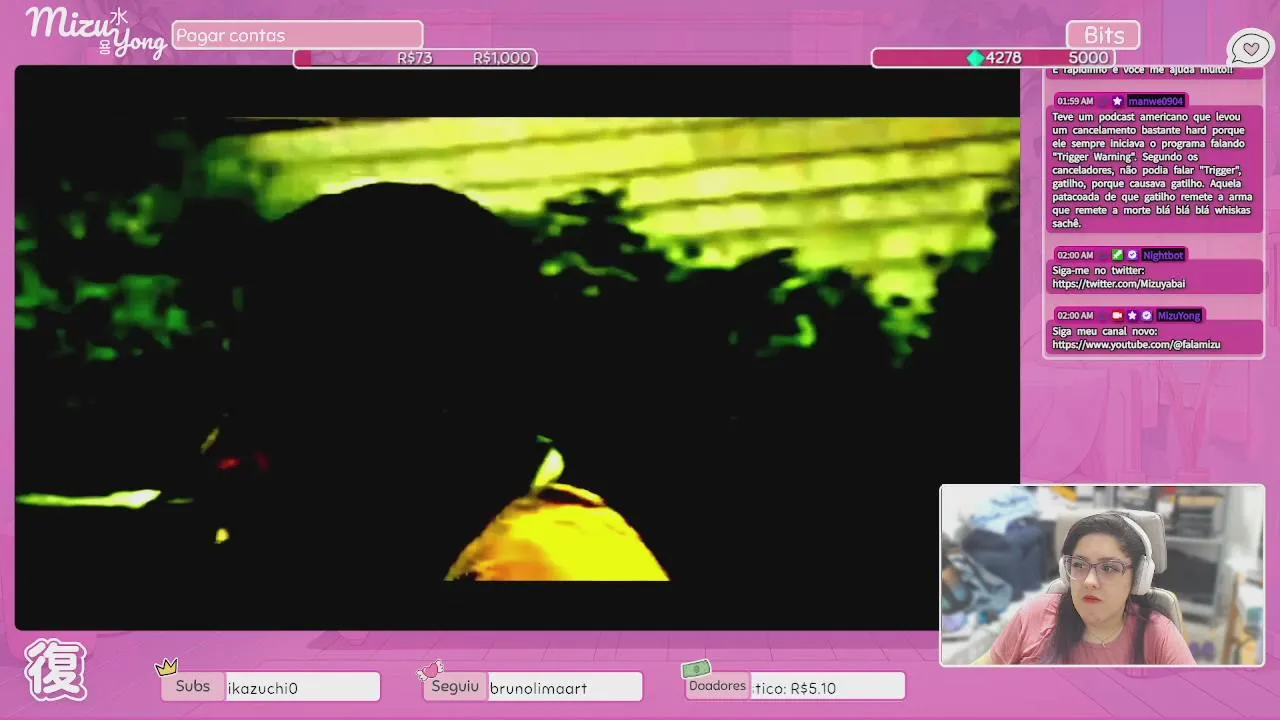Click the candy icon above Seguiu
This screenshot has width=1280, height=720.
click(x=431, y=669)
